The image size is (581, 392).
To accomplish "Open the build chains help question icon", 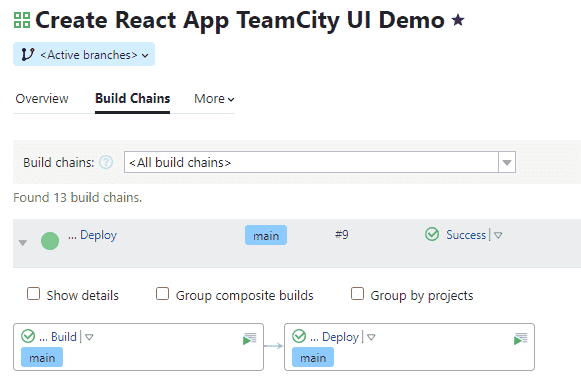I will click(x=106, y=162).
